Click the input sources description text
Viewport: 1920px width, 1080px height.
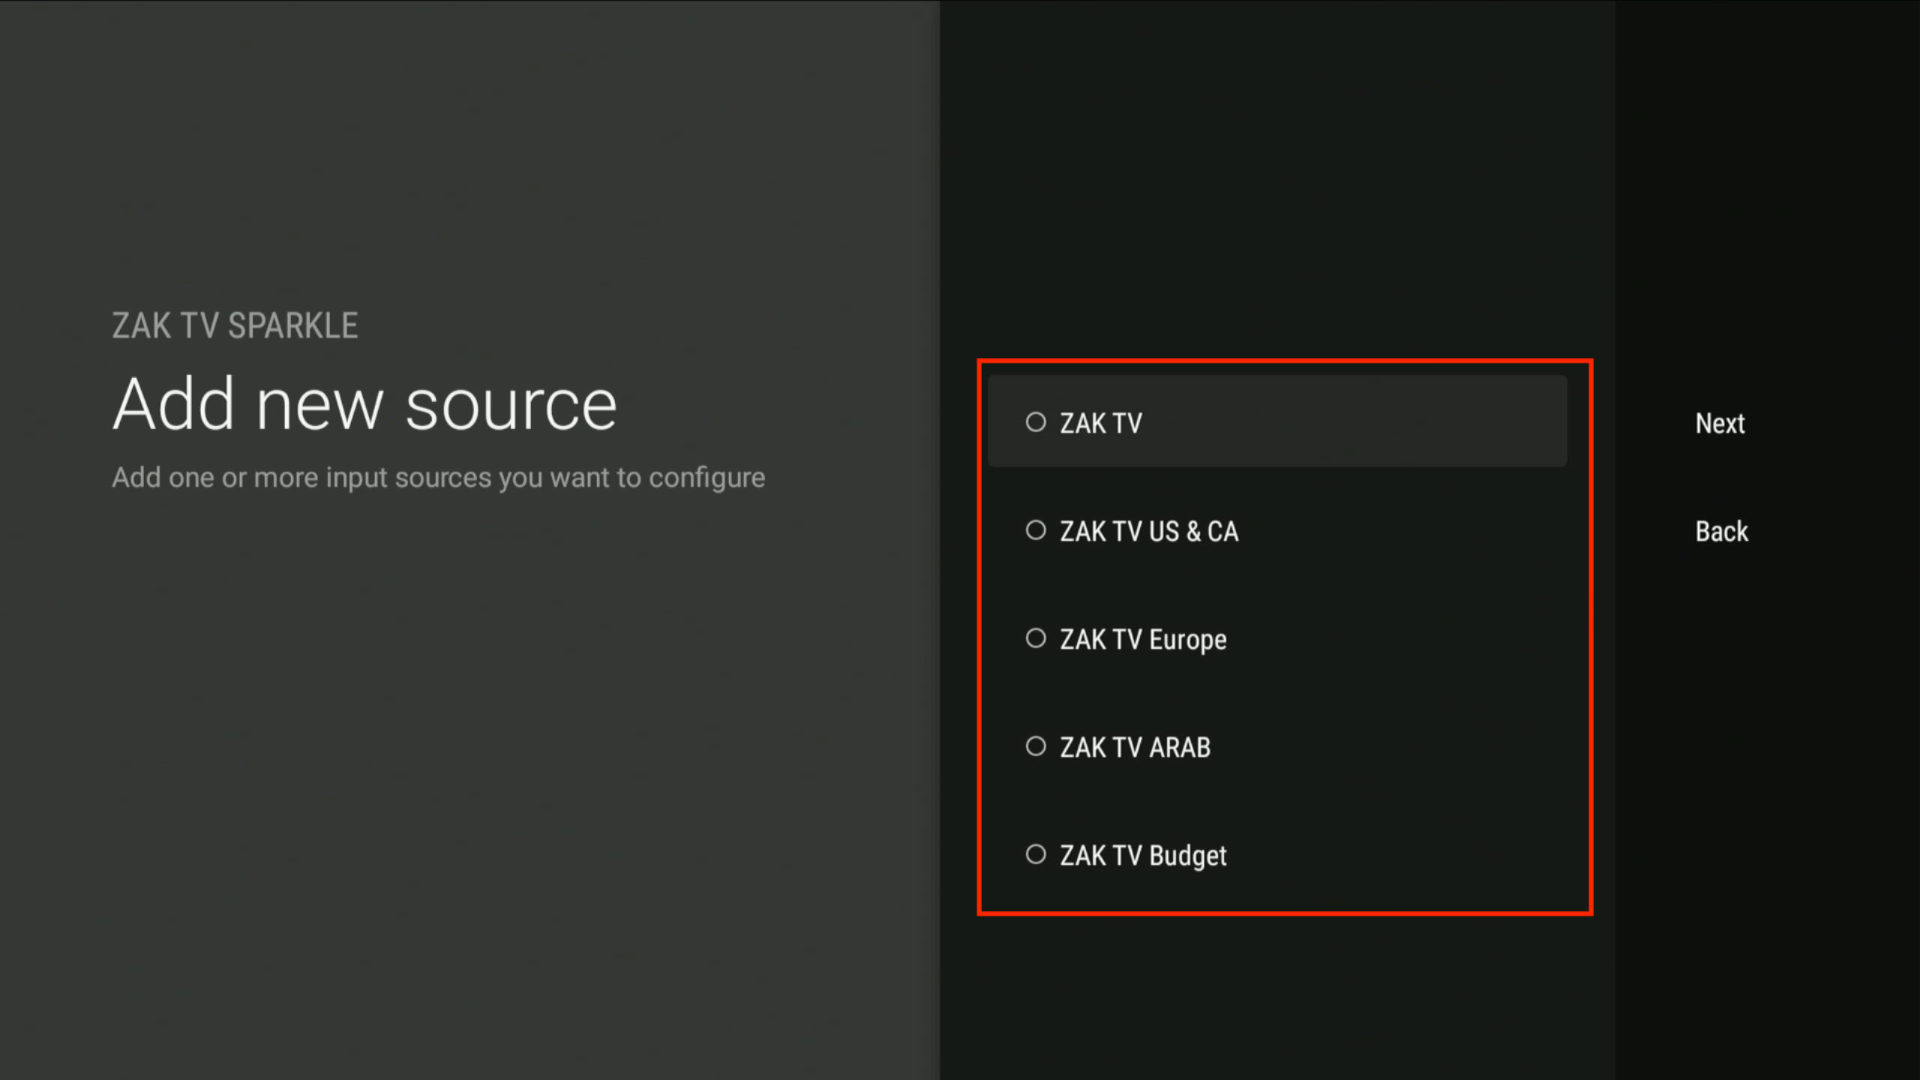pos(438,478)
